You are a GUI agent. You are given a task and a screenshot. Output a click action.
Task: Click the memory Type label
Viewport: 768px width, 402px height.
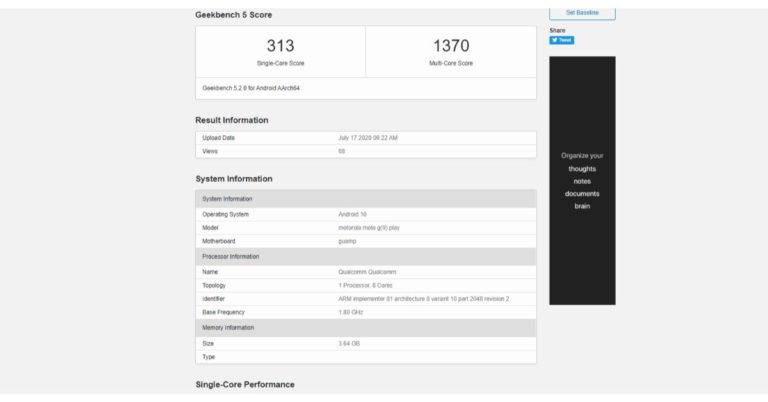click(209, 357)
